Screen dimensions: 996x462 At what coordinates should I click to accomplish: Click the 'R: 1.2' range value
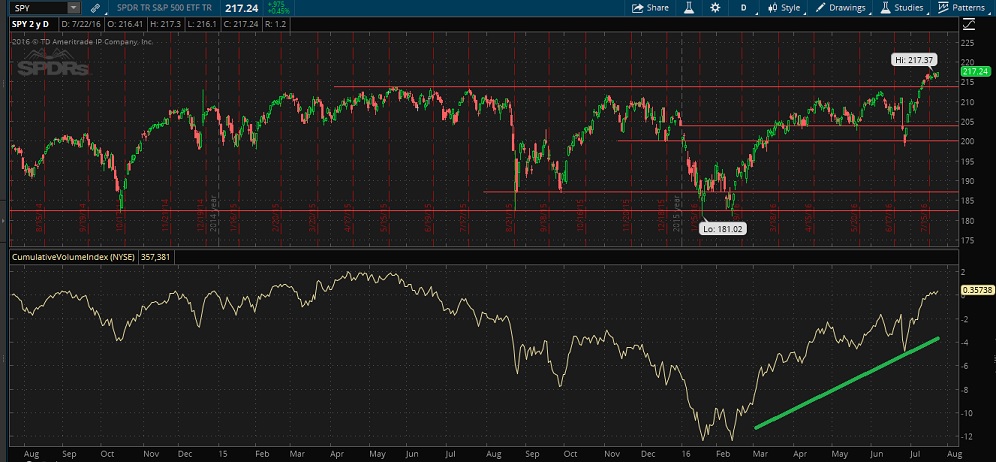(277, 24)
